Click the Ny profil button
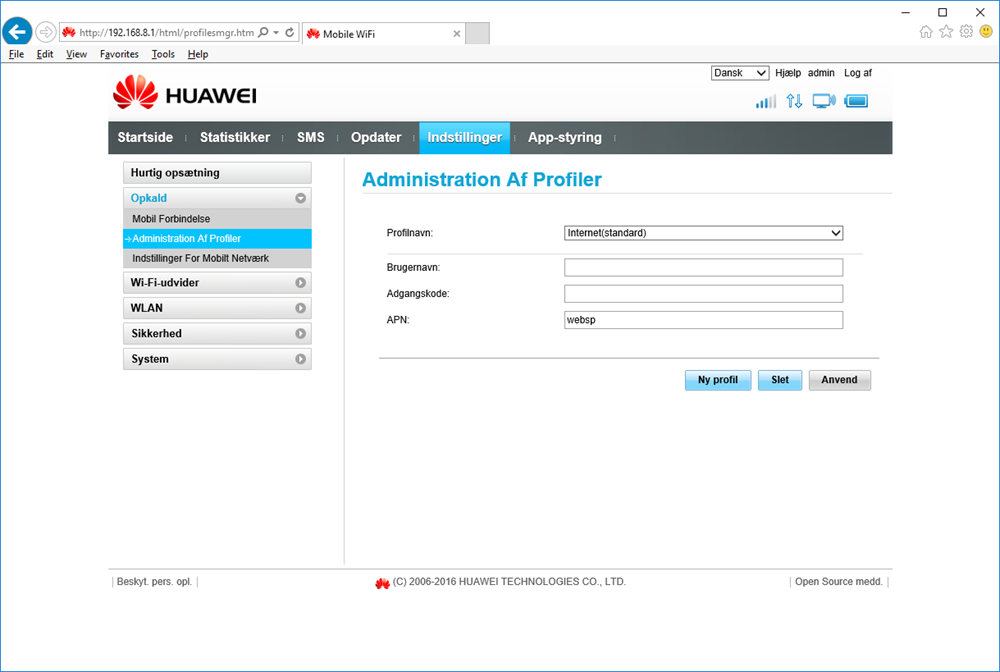This screenshot has height=672, width=1000. pyautogui.click(x=718, y=380)
